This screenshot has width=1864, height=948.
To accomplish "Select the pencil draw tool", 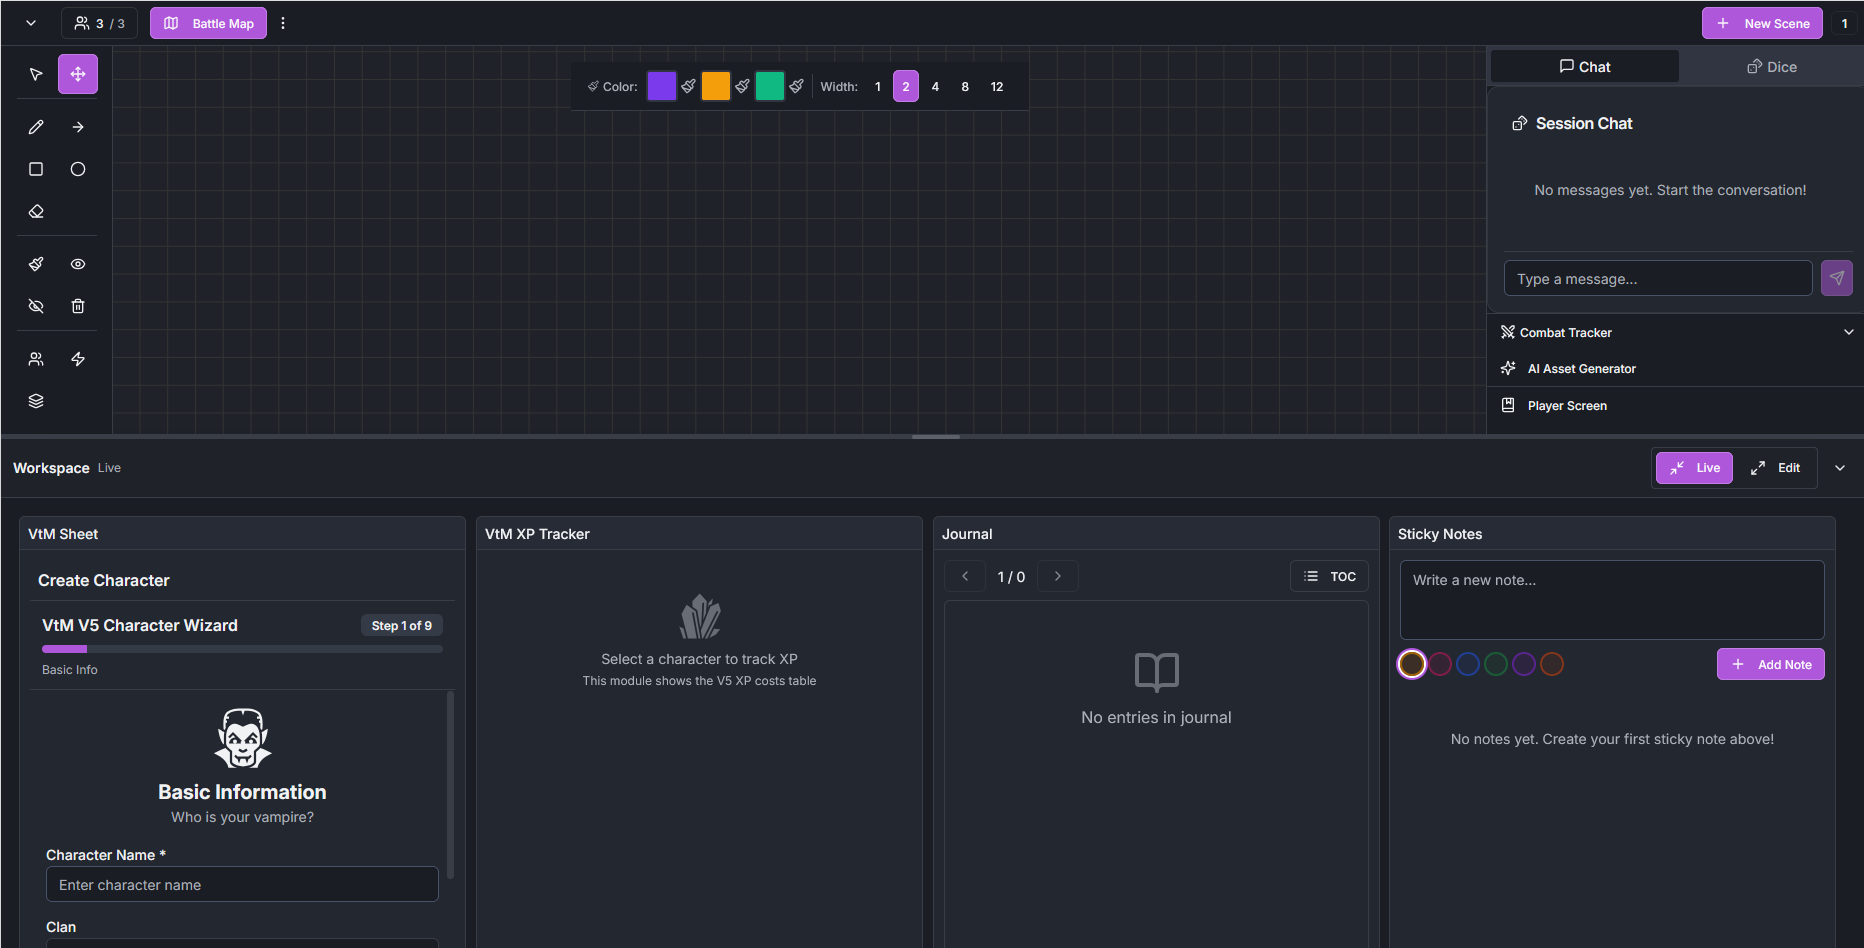I will tap(36, 127).
